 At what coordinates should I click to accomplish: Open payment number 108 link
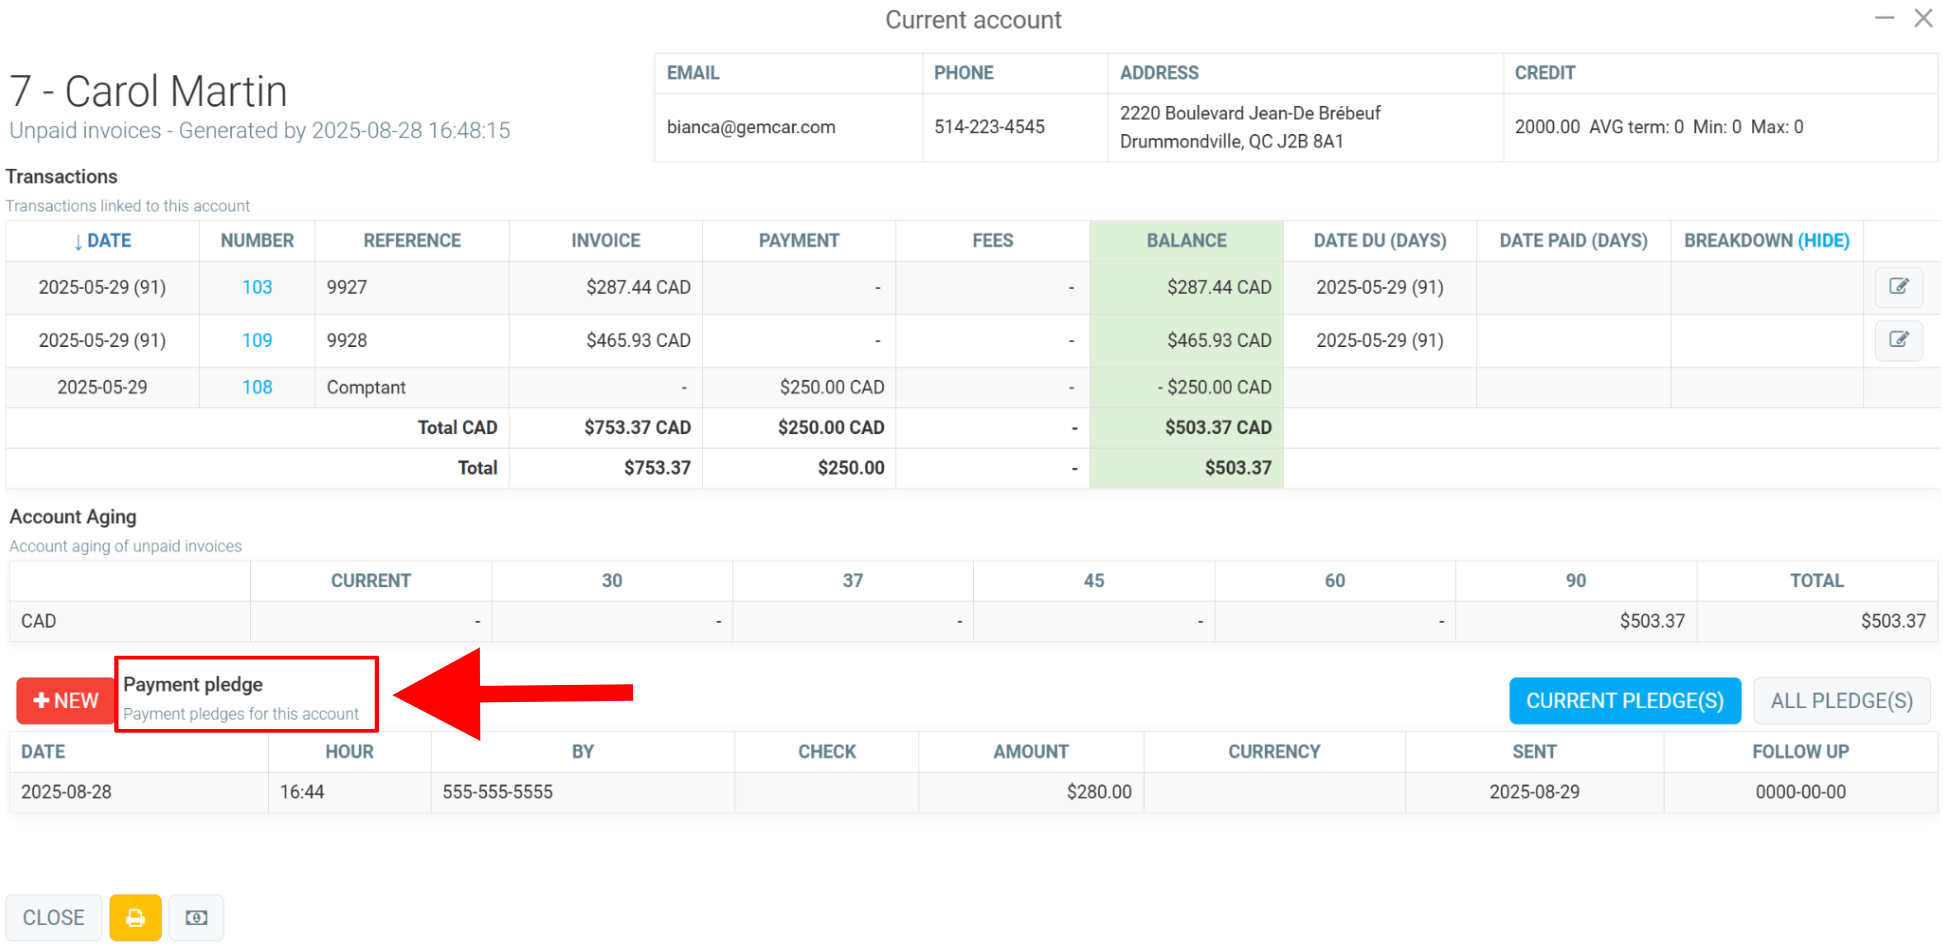click(x=257, y=387)
